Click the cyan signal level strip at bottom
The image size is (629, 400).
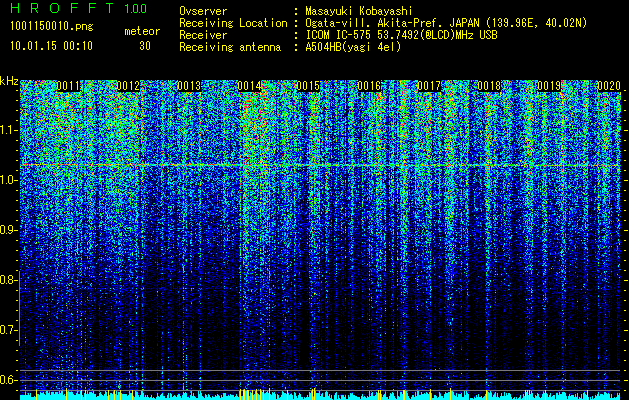321,396
